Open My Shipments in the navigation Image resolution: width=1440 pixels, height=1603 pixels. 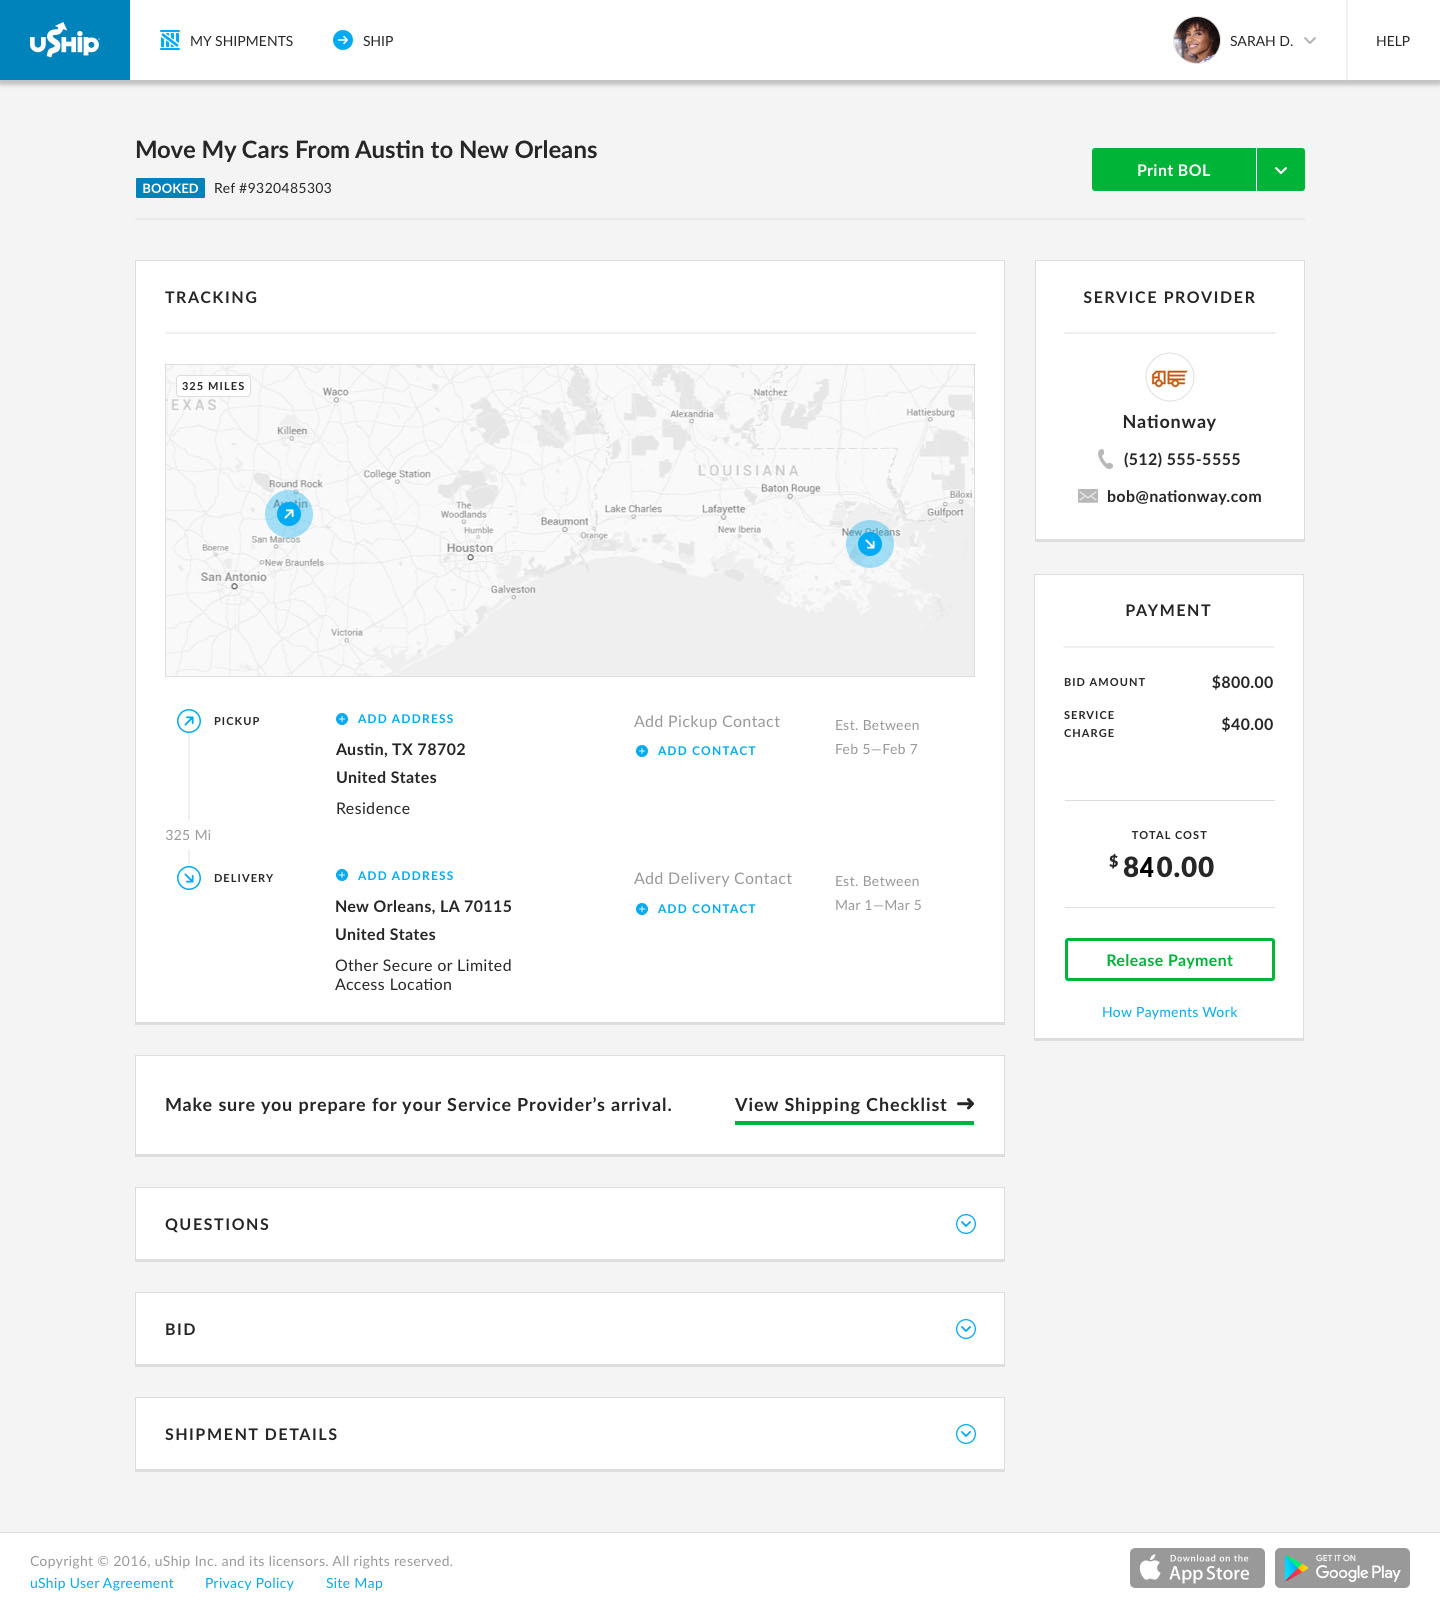pos(227,41)
